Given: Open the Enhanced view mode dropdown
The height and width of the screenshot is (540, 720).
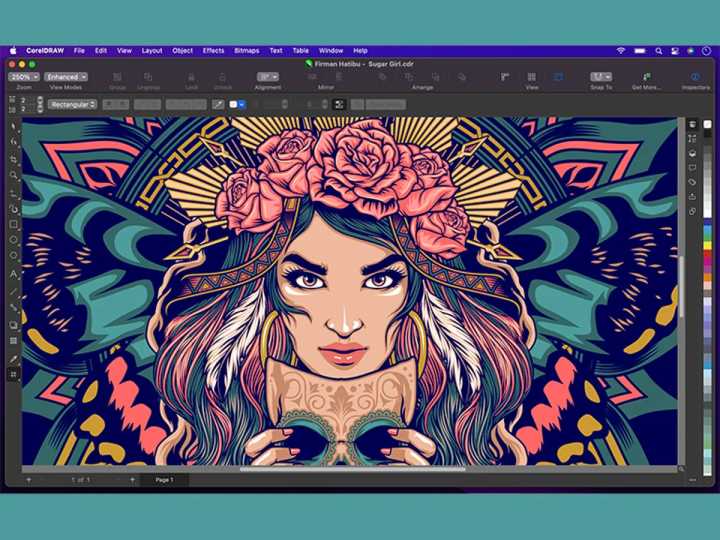Looking at the screenshot, I should [66, 77].
